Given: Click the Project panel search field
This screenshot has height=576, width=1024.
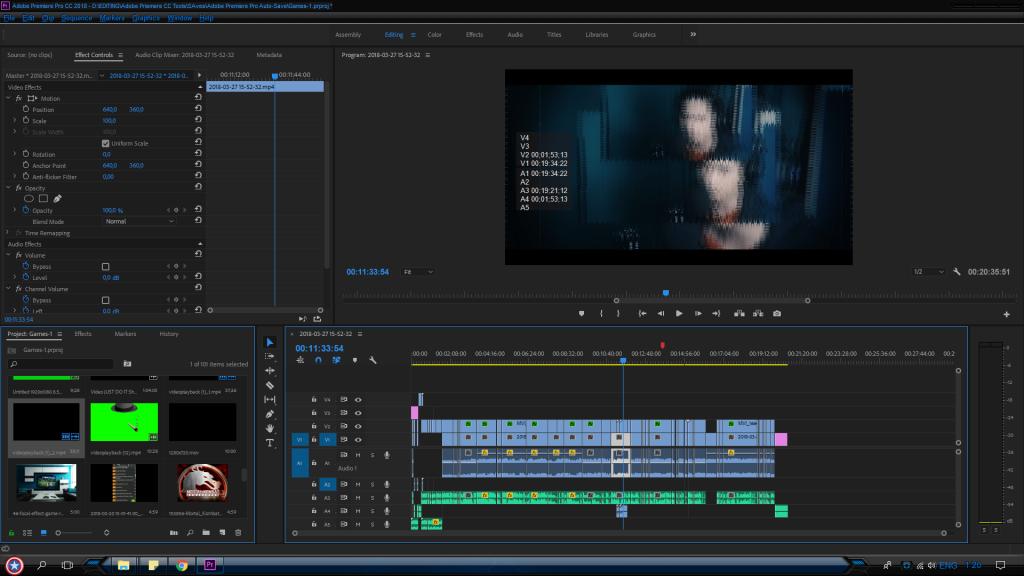Looking at the screenshot, I should tap(61, 364).
